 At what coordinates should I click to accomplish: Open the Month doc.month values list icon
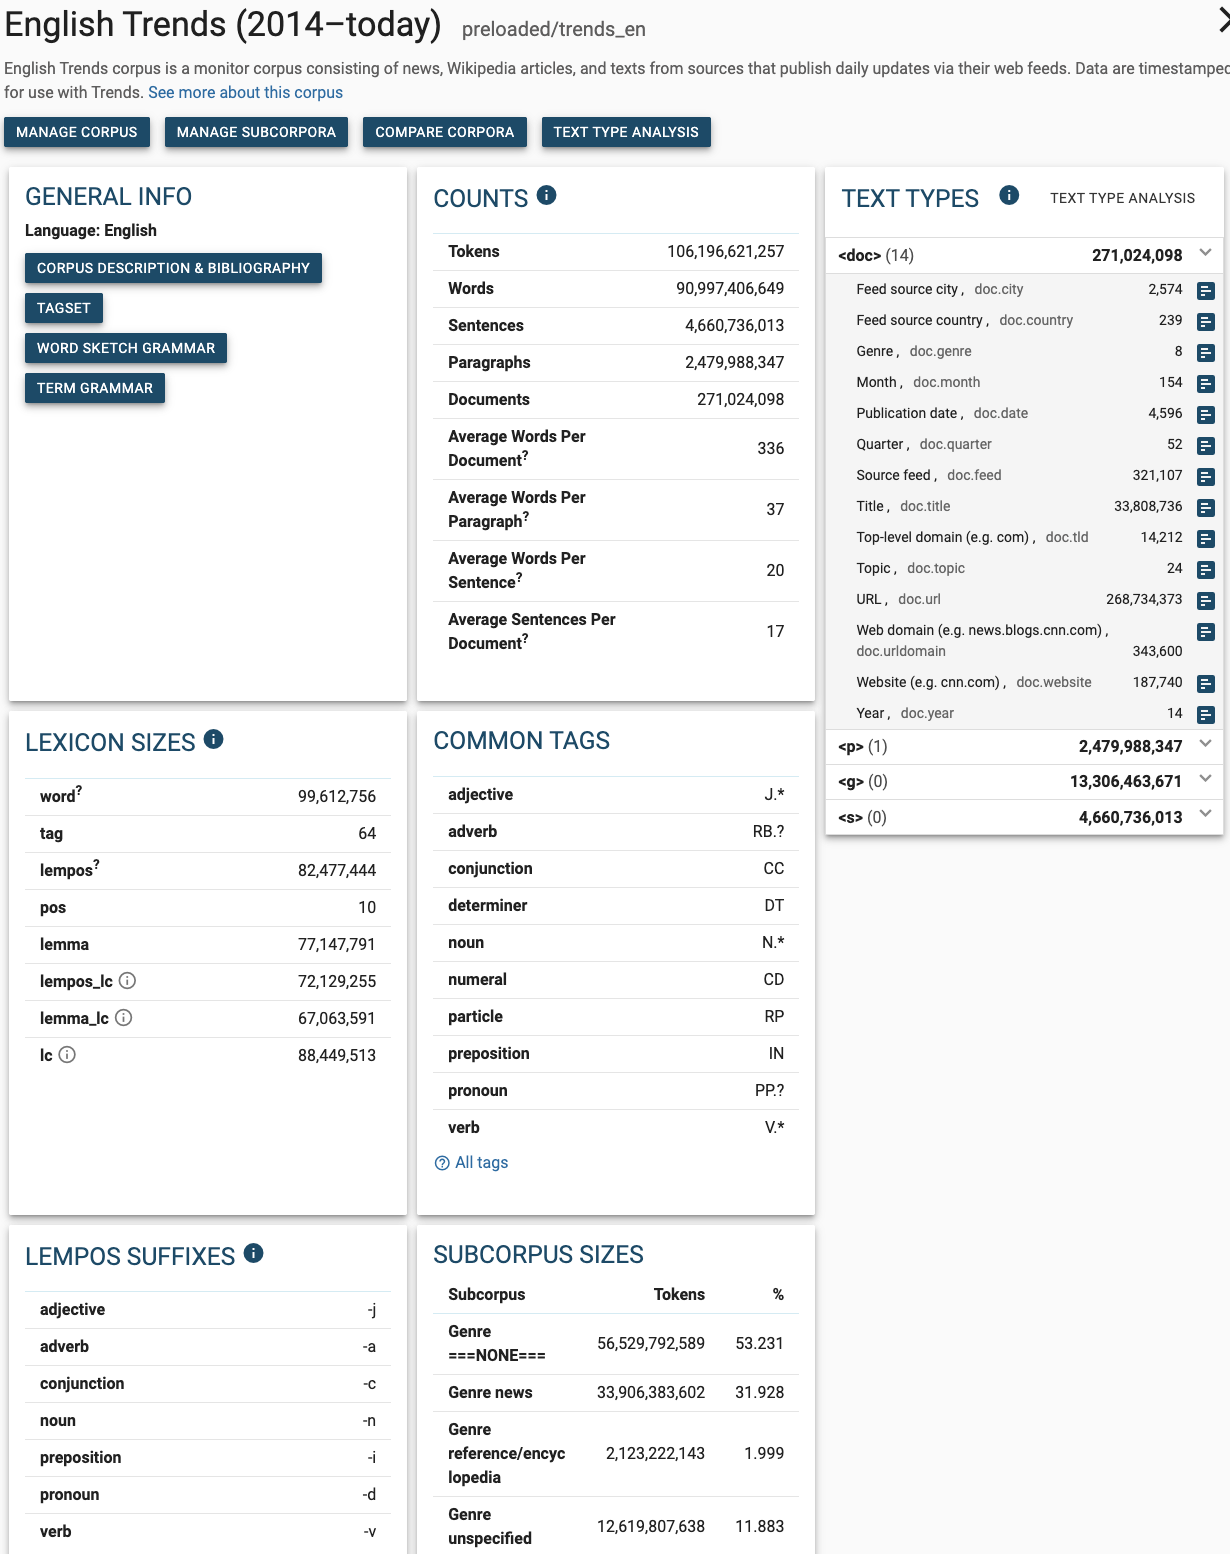1206,384
